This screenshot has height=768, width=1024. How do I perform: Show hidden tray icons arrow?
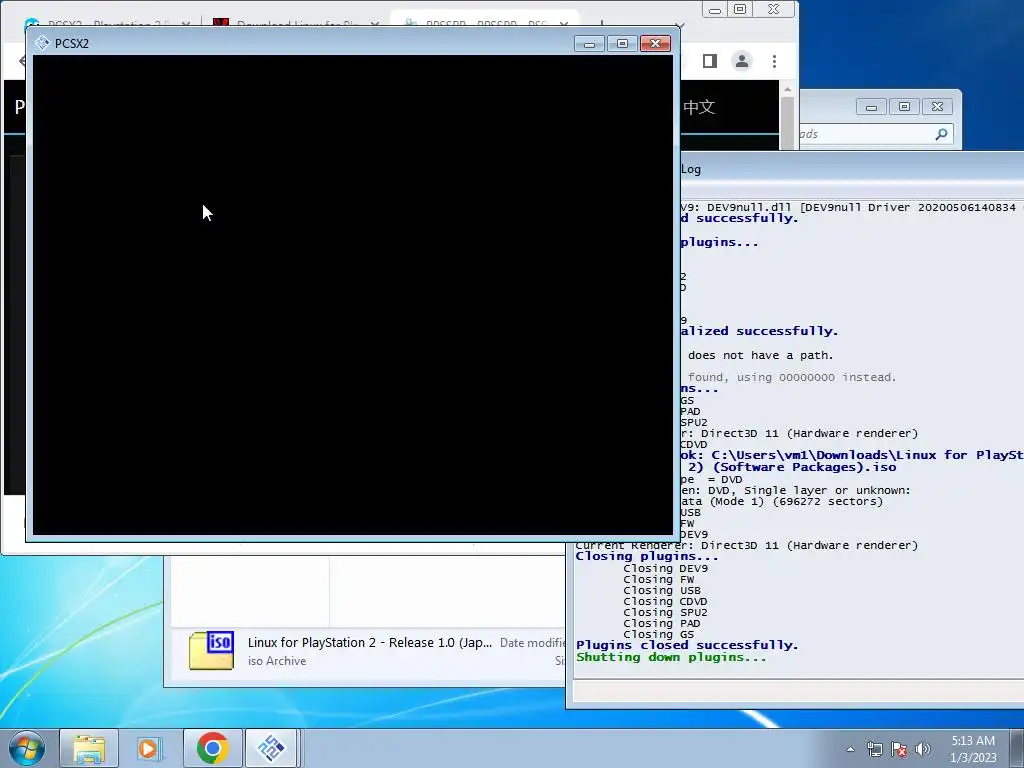click(850, 749)
